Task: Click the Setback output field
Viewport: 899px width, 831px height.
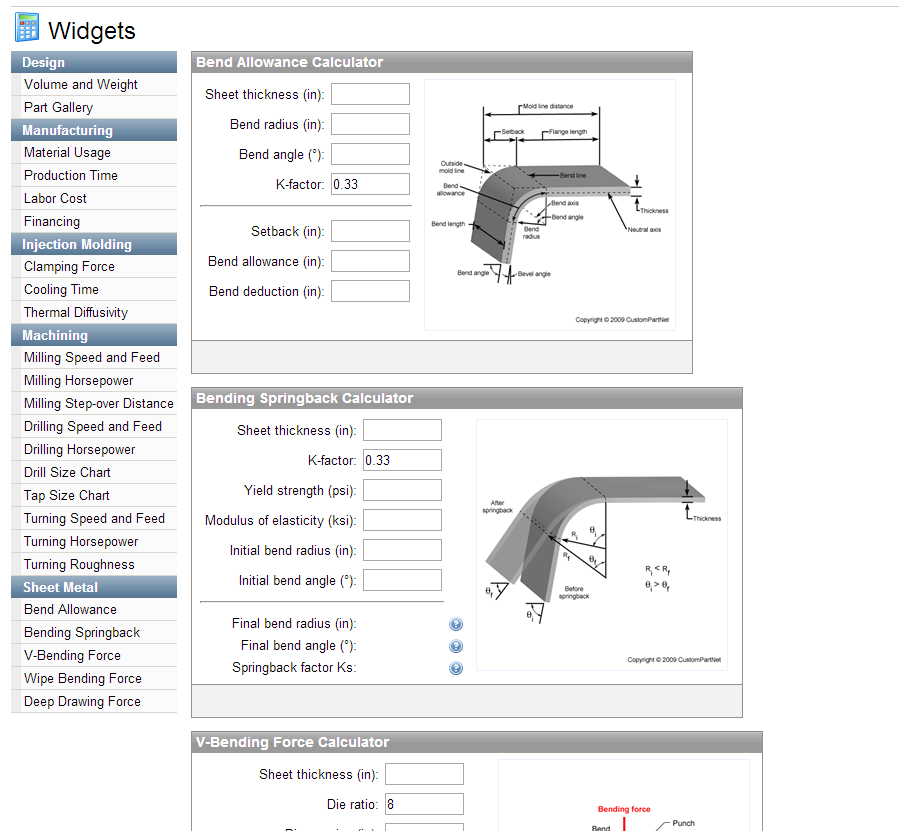Action: 370,231
